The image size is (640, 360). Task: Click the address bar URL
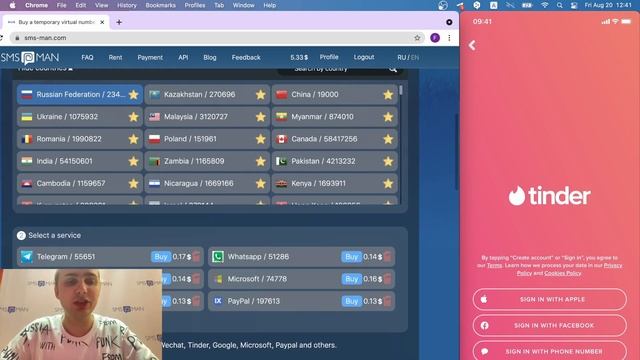click(45, 38)
